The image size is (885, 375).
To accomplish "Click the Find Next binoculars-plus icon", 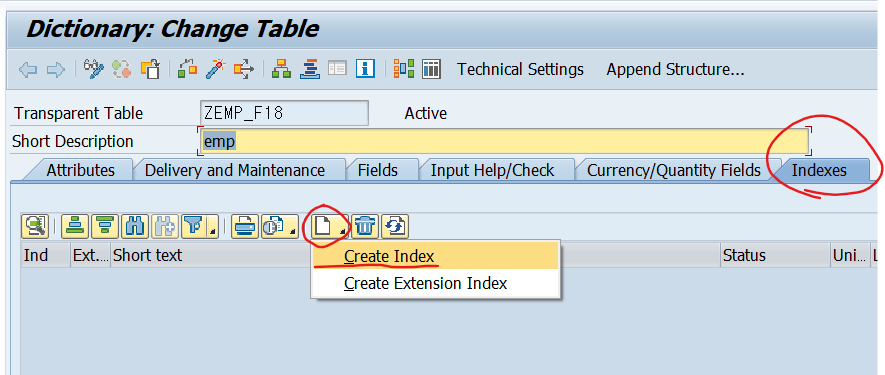I will click(164, 226).
